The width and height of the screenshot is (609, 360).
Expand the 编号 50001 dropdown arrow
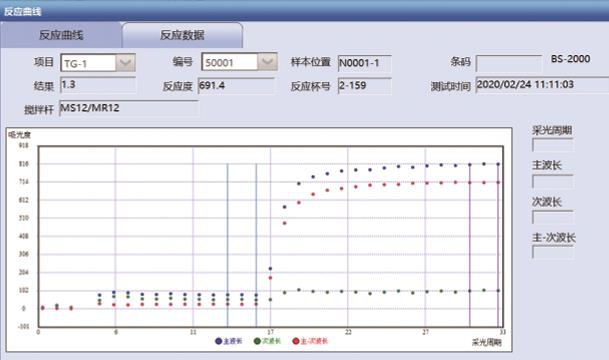pyautogui.click(x=267, y=62)
